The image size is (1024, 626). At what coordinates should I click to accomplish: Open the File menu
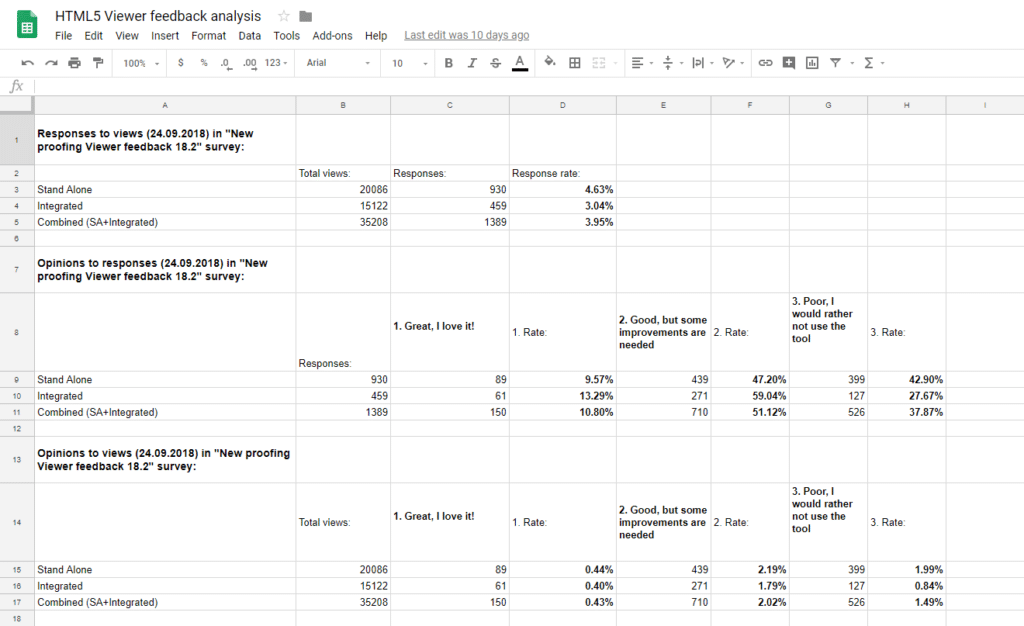[63, 36]
